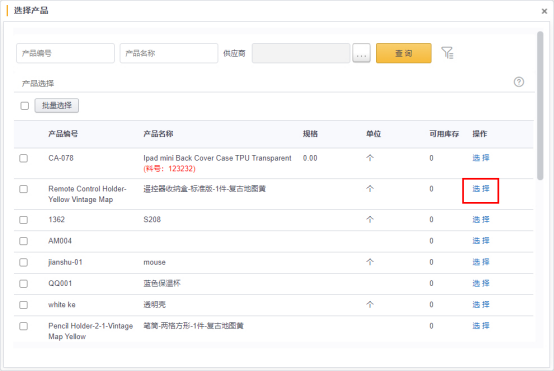Image resolution: width=554 pixels, height=371 pixels.
Task: Click the 产品名称 column header
Action: click(158, 134)
